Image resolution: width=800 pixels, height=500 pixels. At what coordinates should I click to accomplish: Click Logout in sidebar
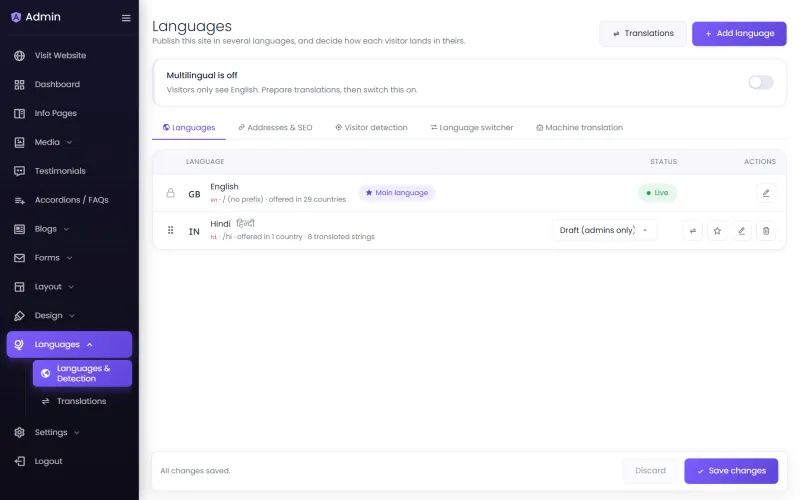pyautogui.click(x=69, y=461)
